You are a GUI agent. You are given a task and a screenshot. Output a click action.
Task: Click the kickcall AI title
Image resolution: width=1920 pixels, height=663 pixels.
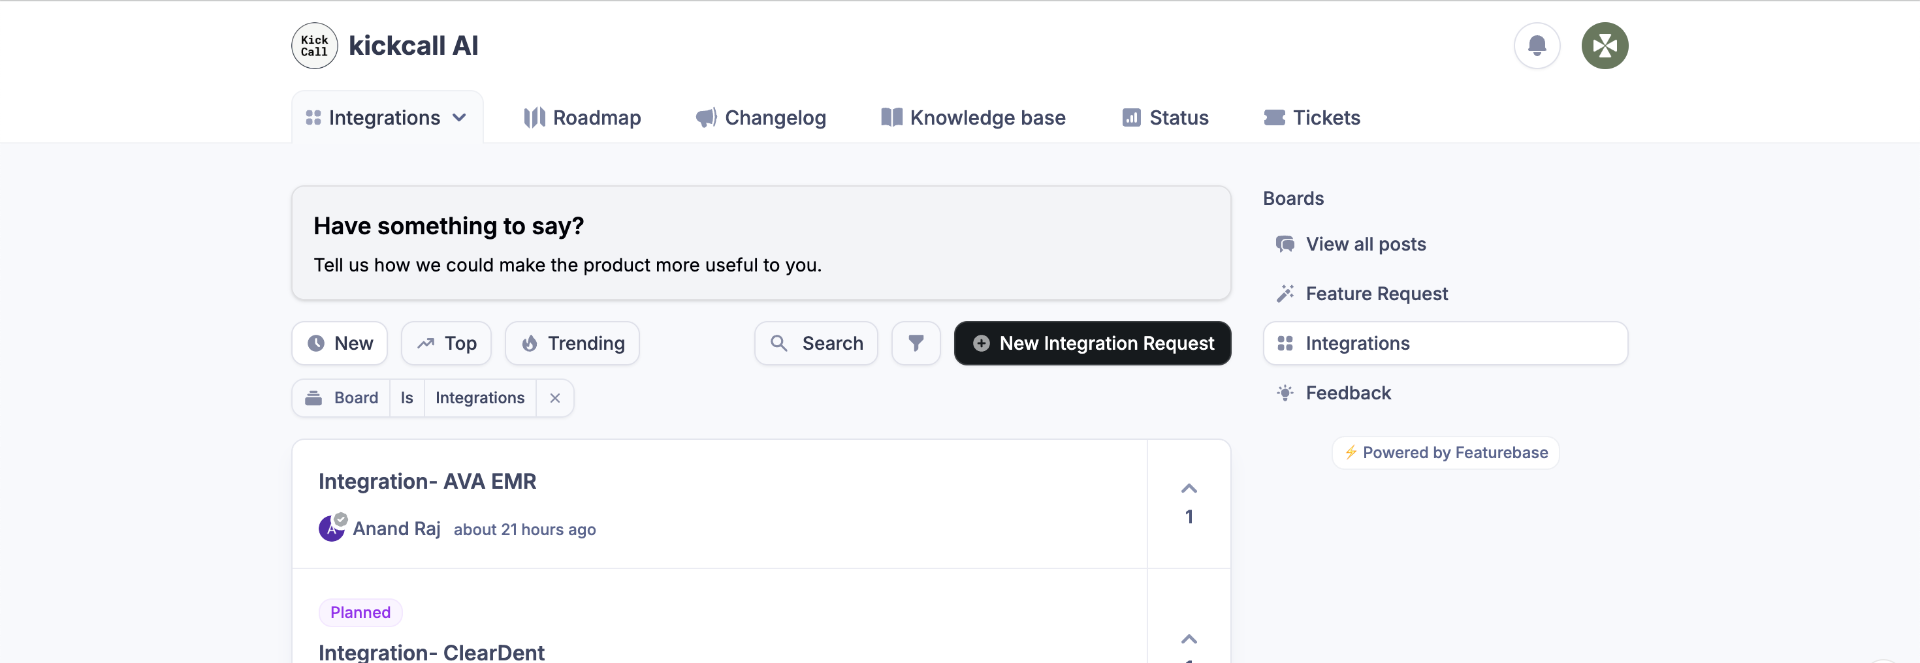[x=413, y=46]
